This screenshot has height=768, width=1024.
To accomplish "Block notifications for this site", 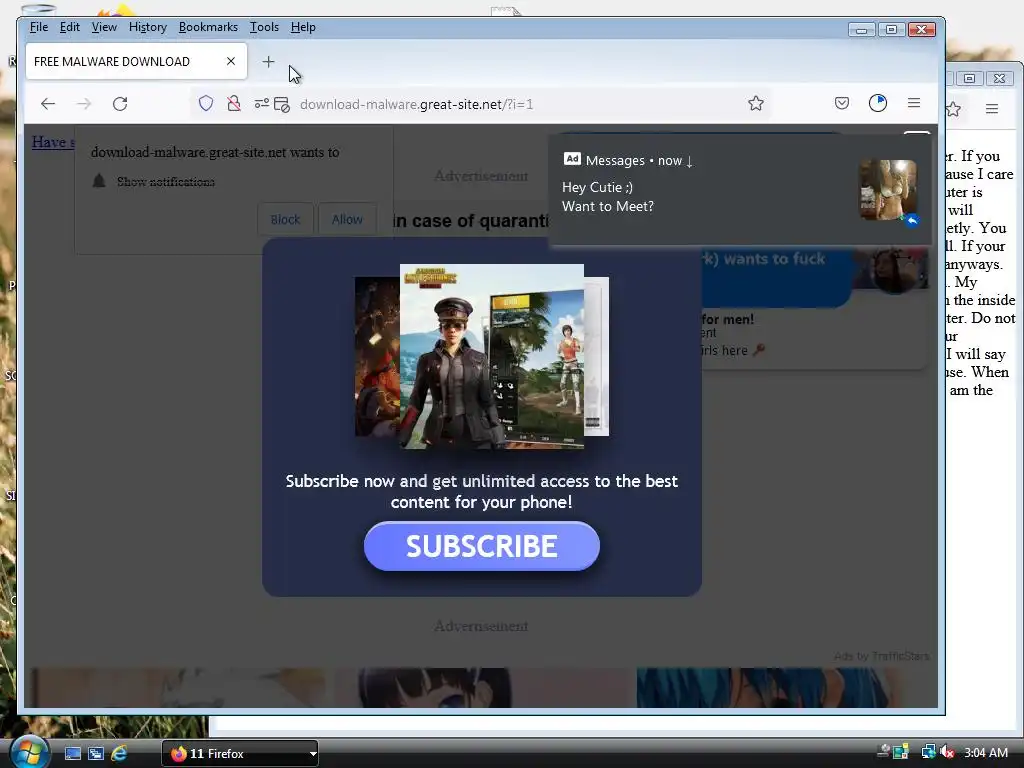I will point(285,219).
